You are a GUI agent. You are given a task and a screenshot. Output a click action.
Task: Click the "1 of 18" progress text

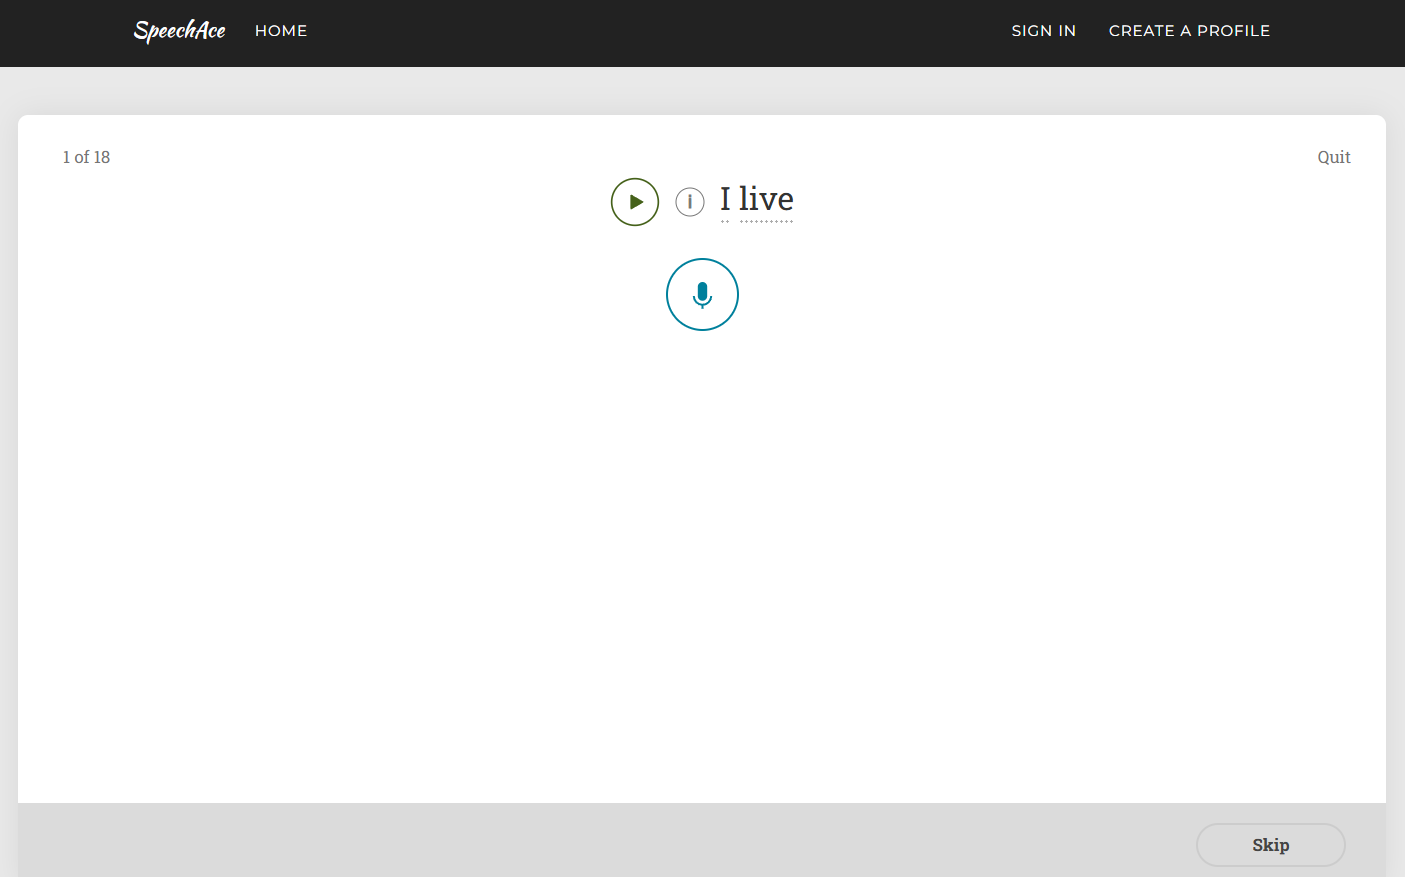pos(86,157)
